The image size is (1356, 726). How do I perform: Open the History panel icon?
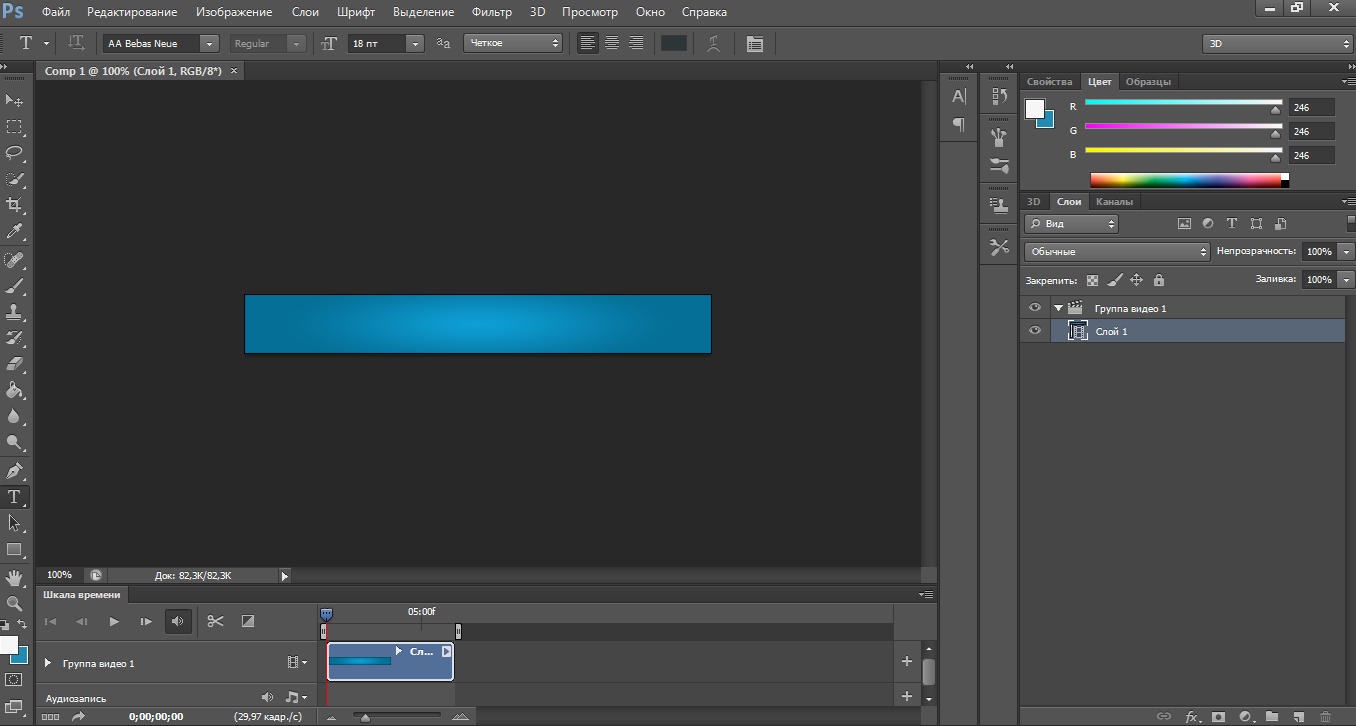point(999,96)
